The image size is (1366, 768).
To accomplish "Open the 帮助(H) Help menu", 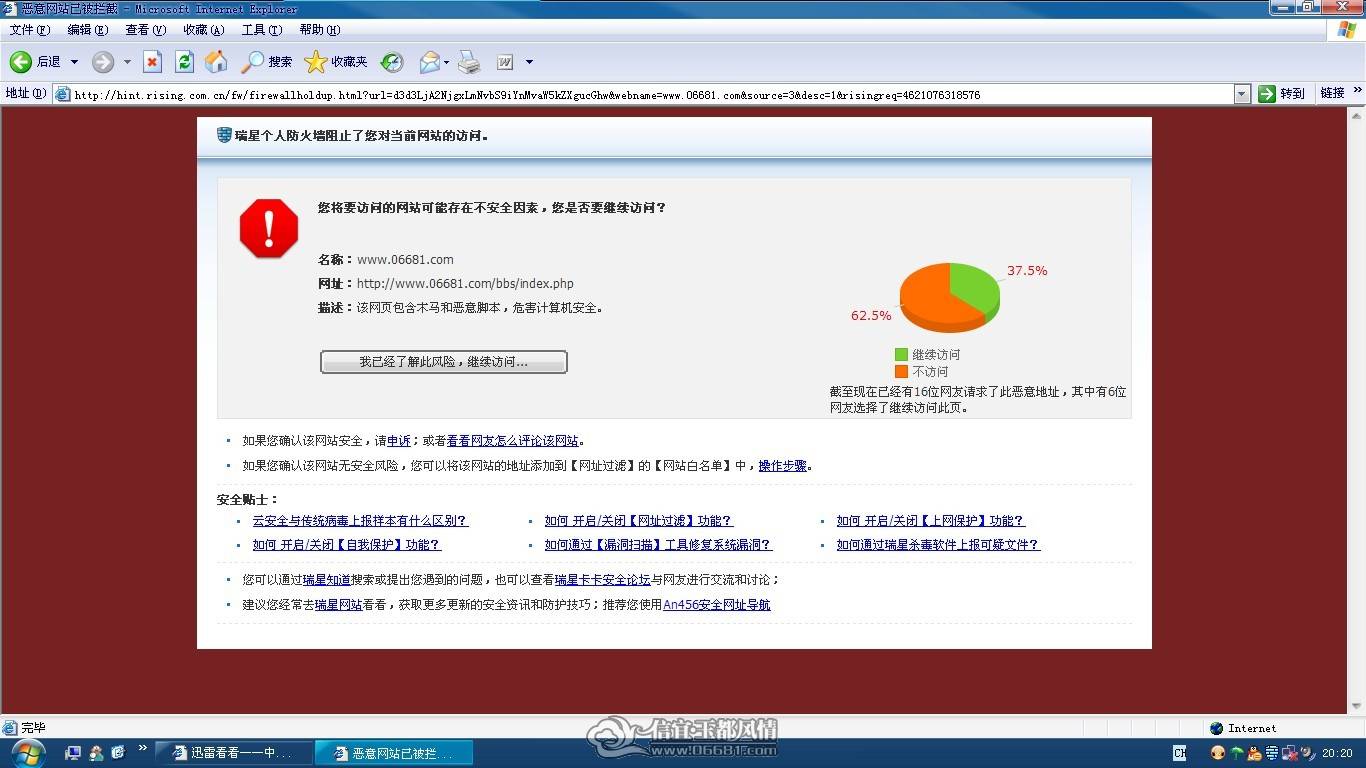I will [320, 30].
